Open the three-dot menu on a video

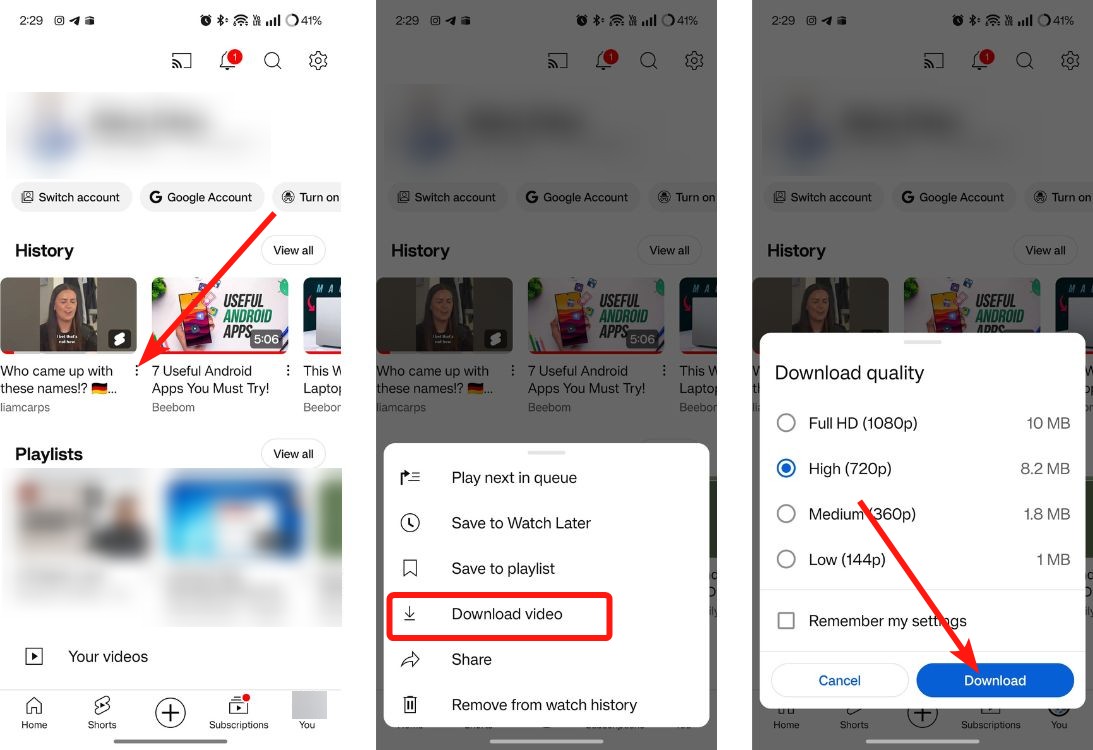(x=136, y=371)
